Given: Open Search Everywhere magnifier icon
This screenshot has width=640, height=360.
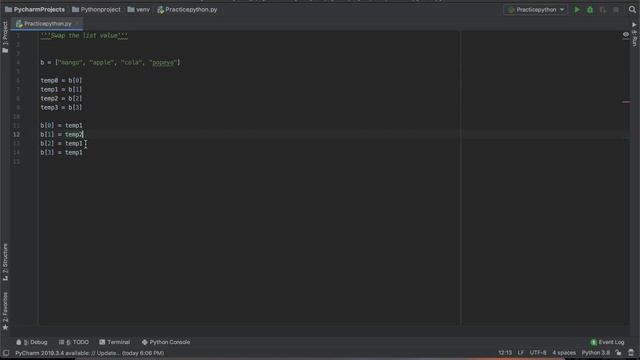Looking at the screenshot, I should click(632, 10).
